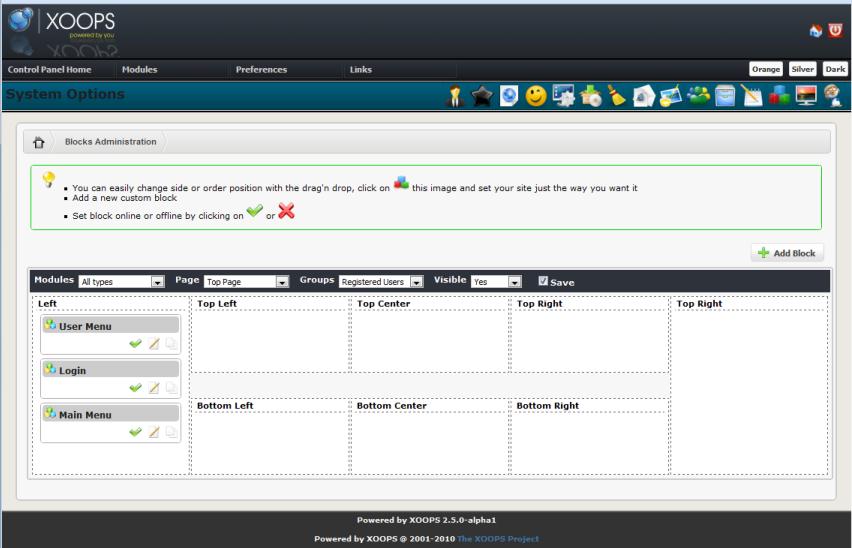
Task: Switch to the Orange color theme
Action: point(767,69)
